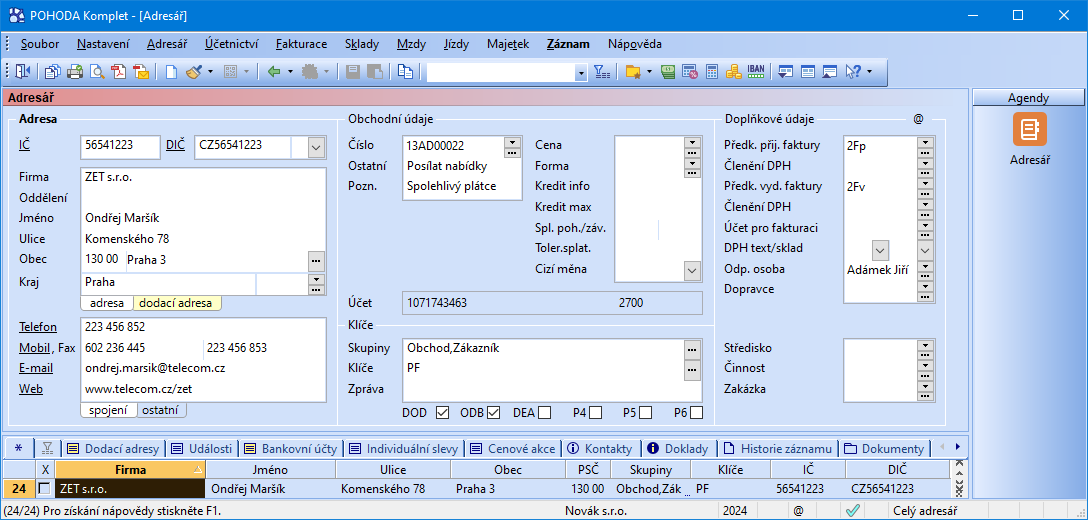
Task: Click the gold coins toolbar icon
Action: pos(734,71)
